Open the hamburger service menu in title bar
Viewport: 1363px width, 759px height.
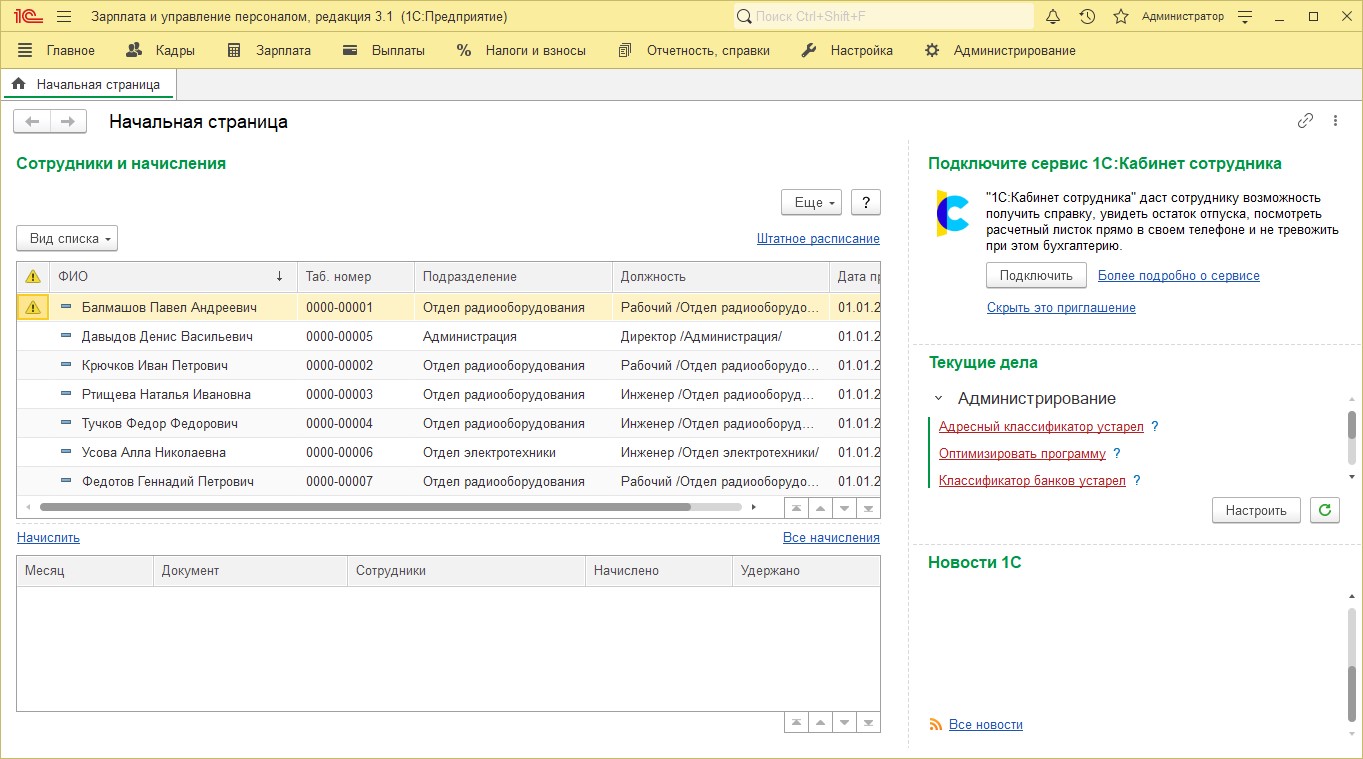pyautogui.click(x=64, y=17)
